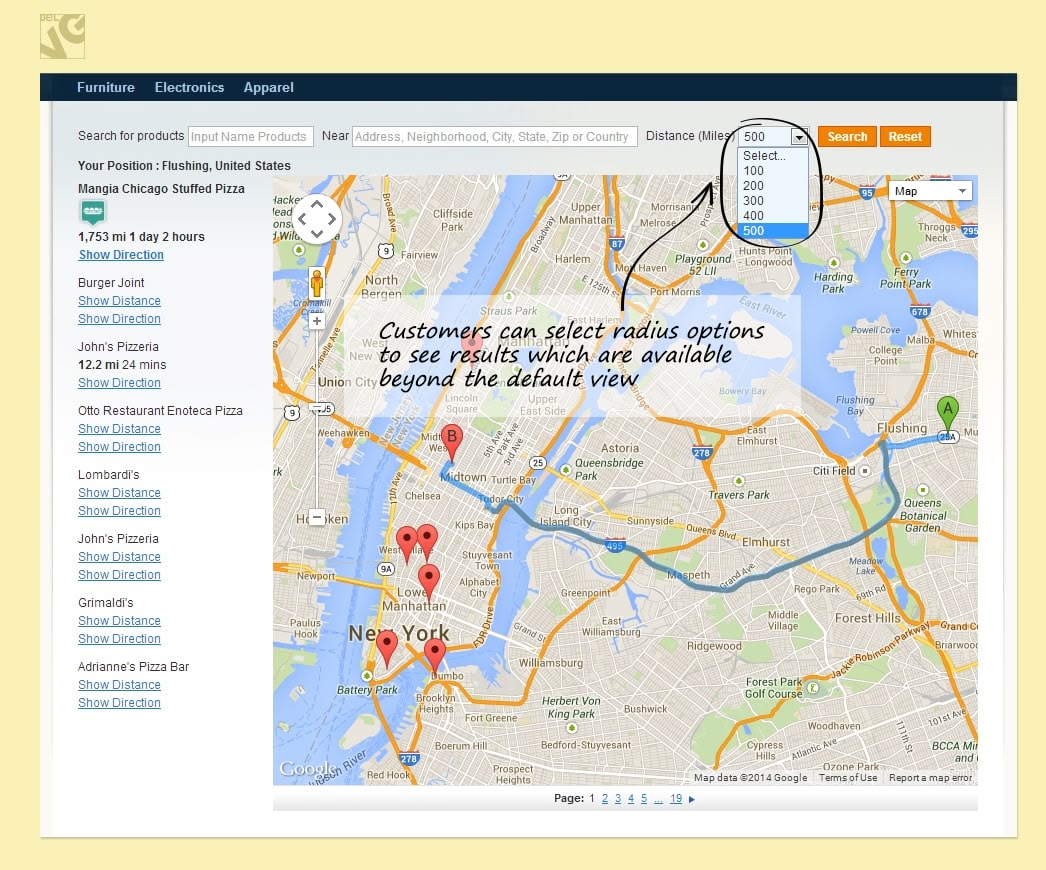This screenshot has height=870, width=1046.
Task: Click the green marker A in Flushing
Action: [947, 414]
